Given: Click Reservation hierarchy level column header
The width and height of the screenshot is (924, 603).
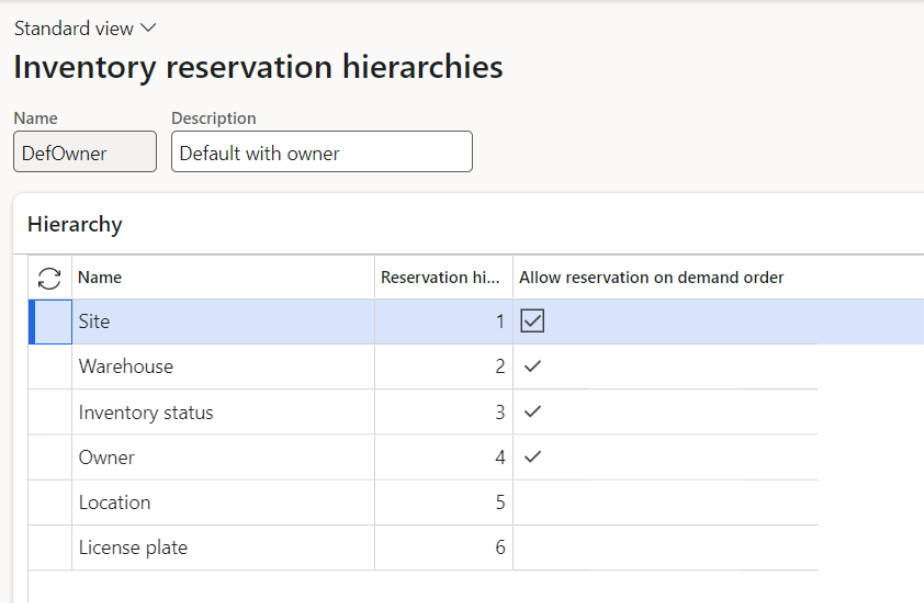Looking at the screenshot, I should coord(440,278).
